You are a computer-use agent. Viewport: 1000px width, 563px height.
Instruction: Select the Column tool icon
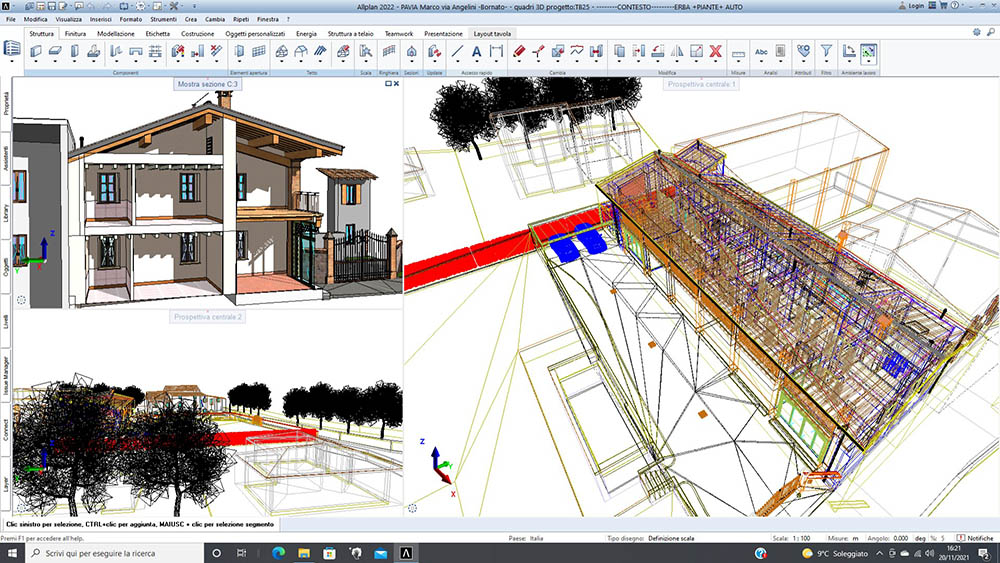click(75, 52)
